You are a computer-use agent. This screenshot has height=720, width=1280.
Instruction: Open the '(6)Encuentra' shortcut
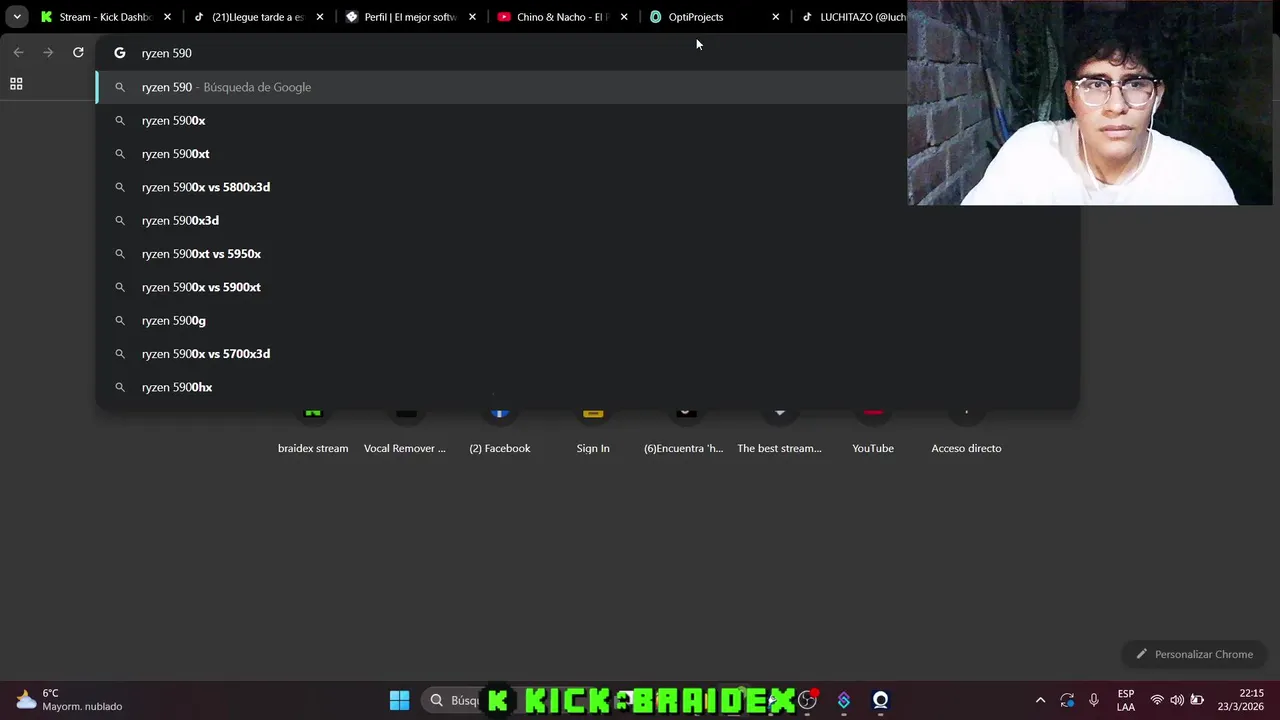click(x=684, y=432)
